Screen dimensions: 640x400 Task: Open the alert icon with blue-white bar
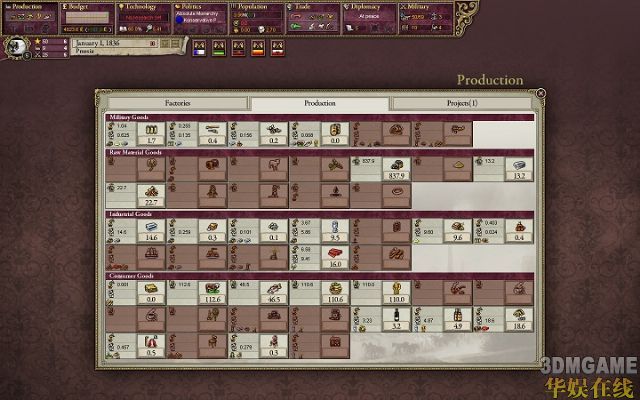199,48
